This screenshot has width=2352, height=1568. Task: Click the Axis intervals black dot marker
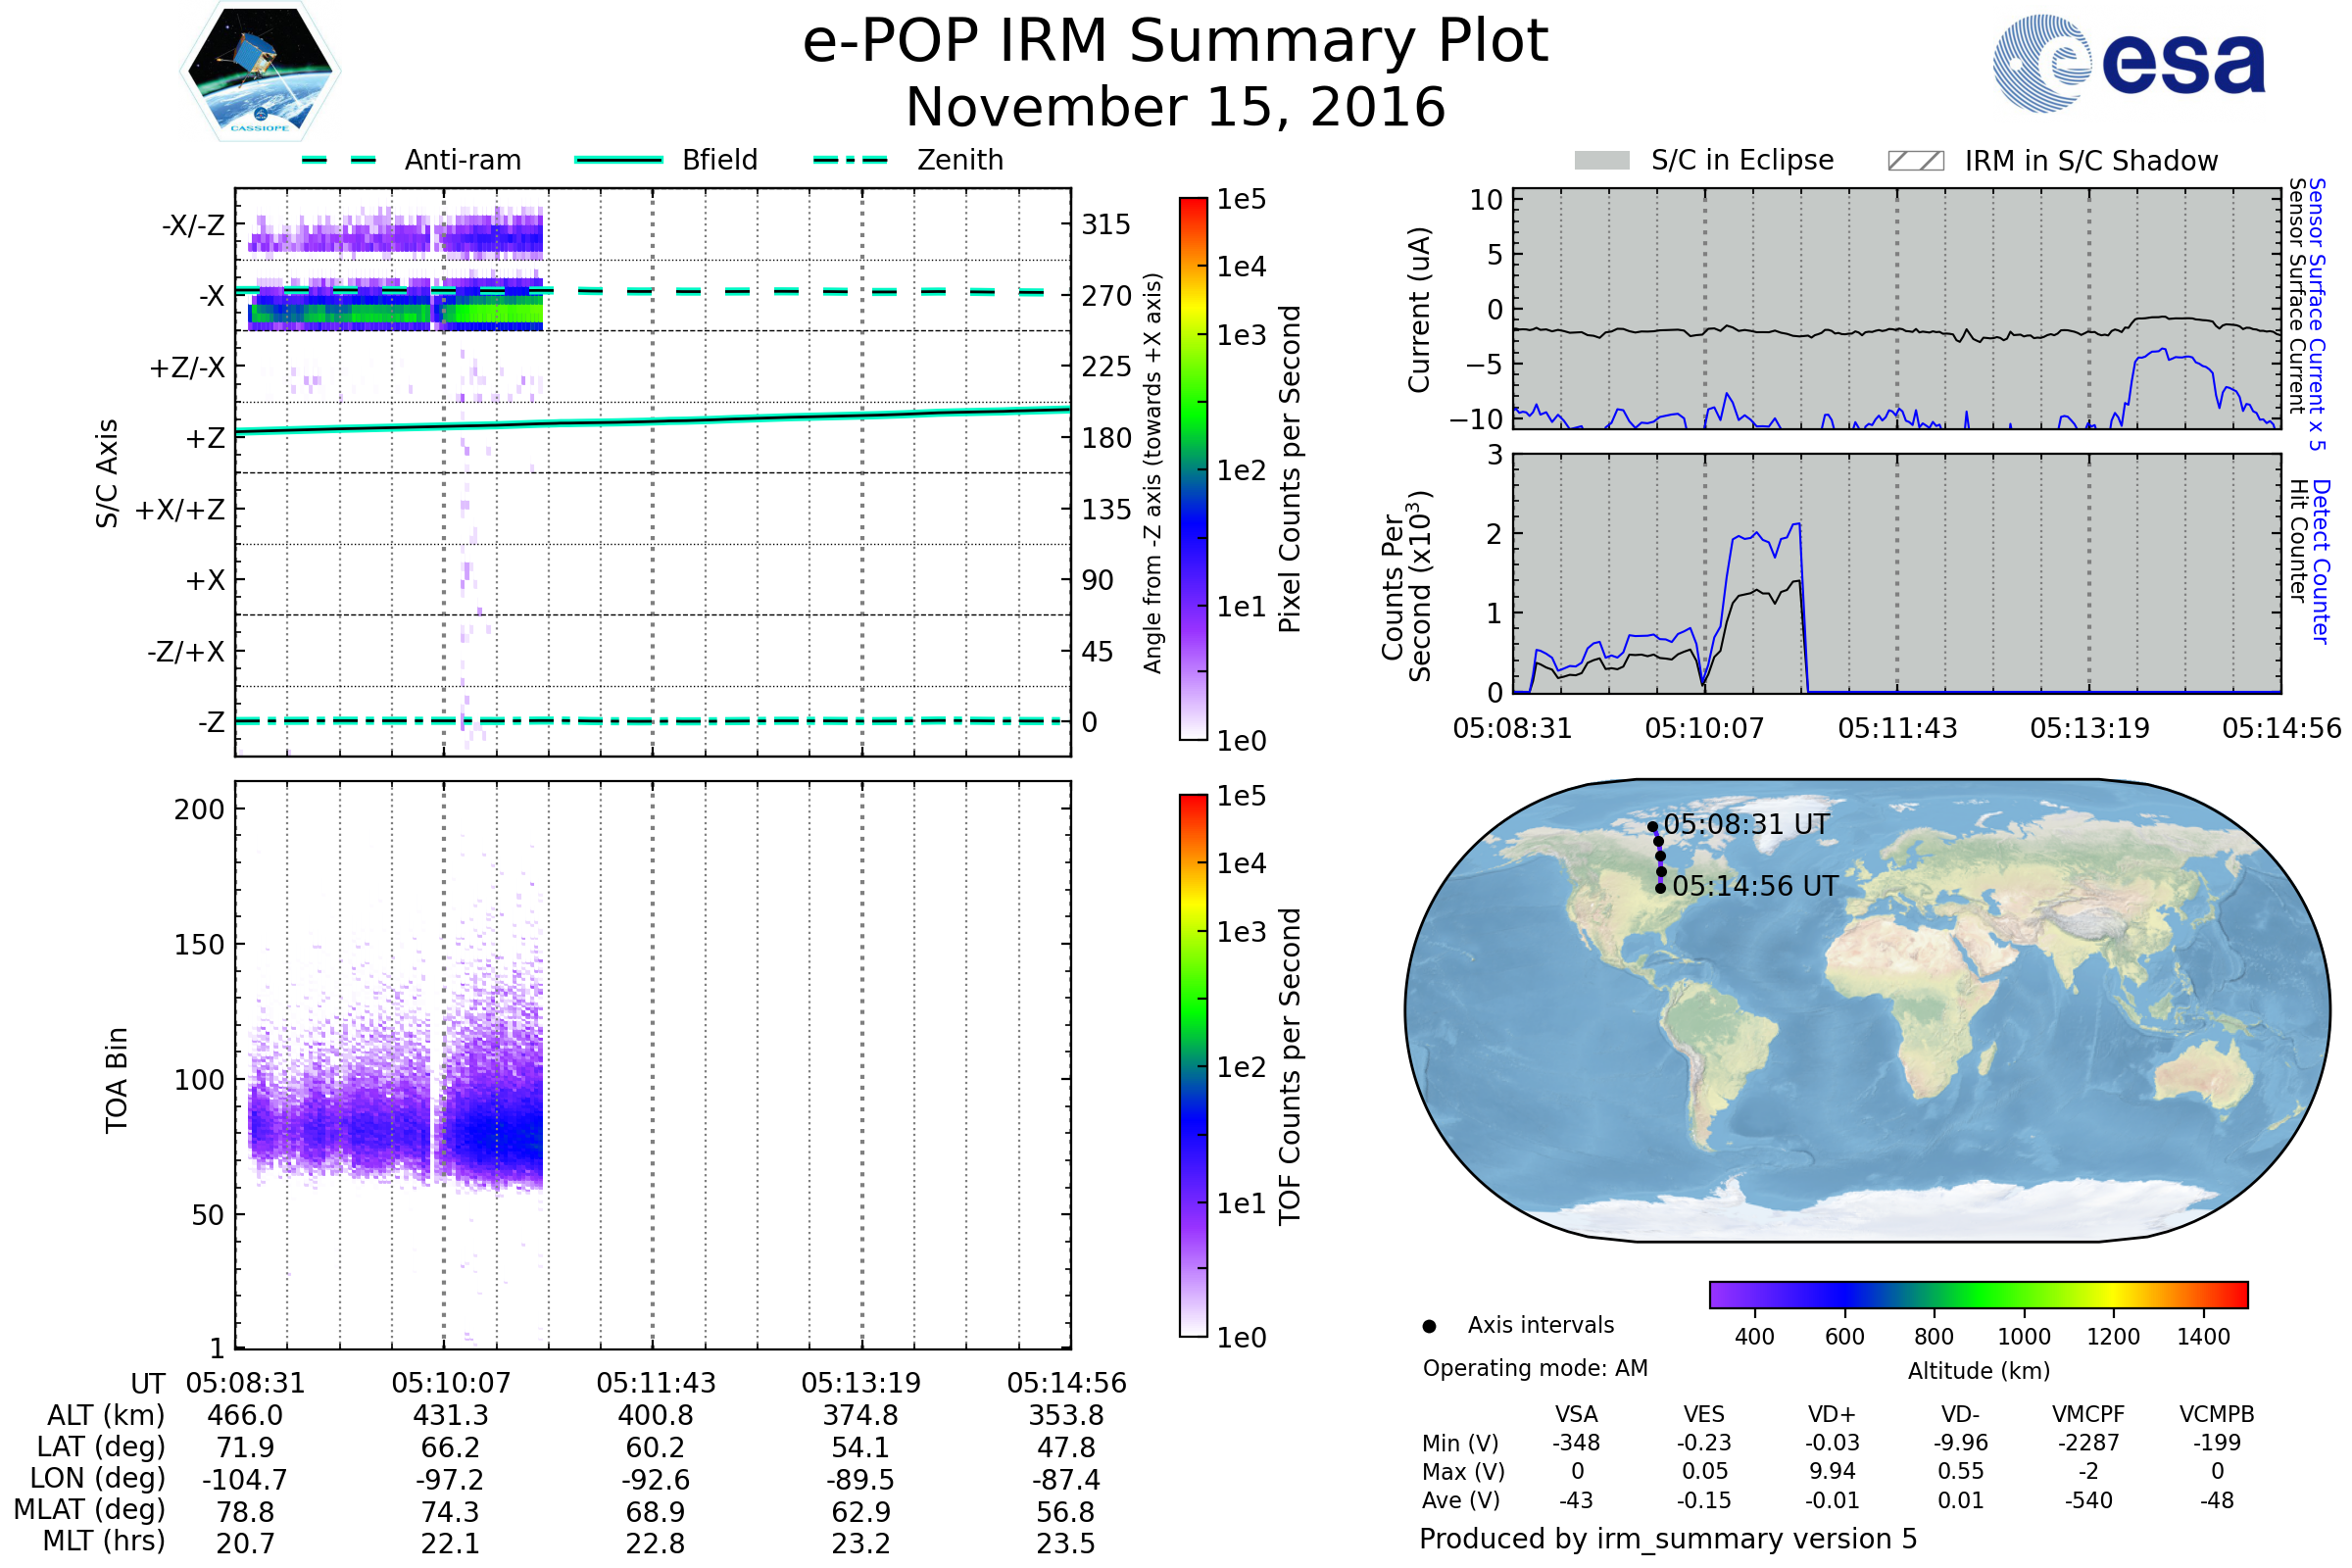click(1429, 1326)
